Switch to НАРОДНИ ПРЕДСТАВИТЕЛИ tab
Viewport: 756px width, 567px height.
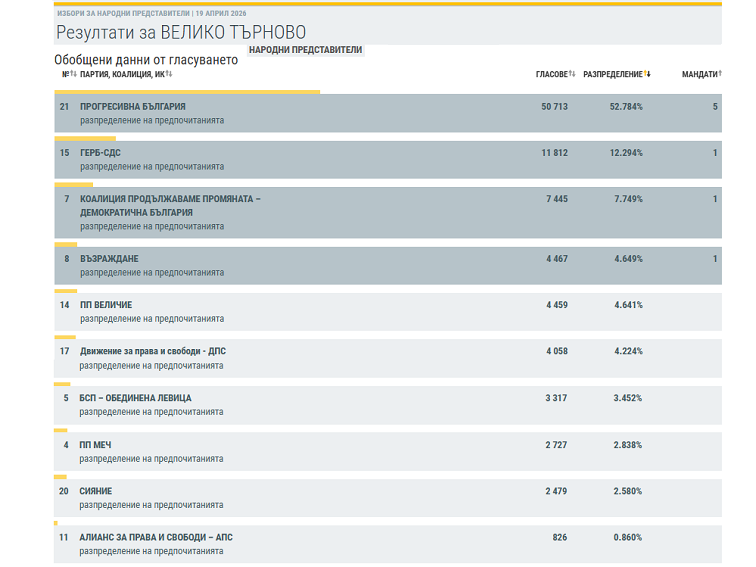click(x=305, y=49)
